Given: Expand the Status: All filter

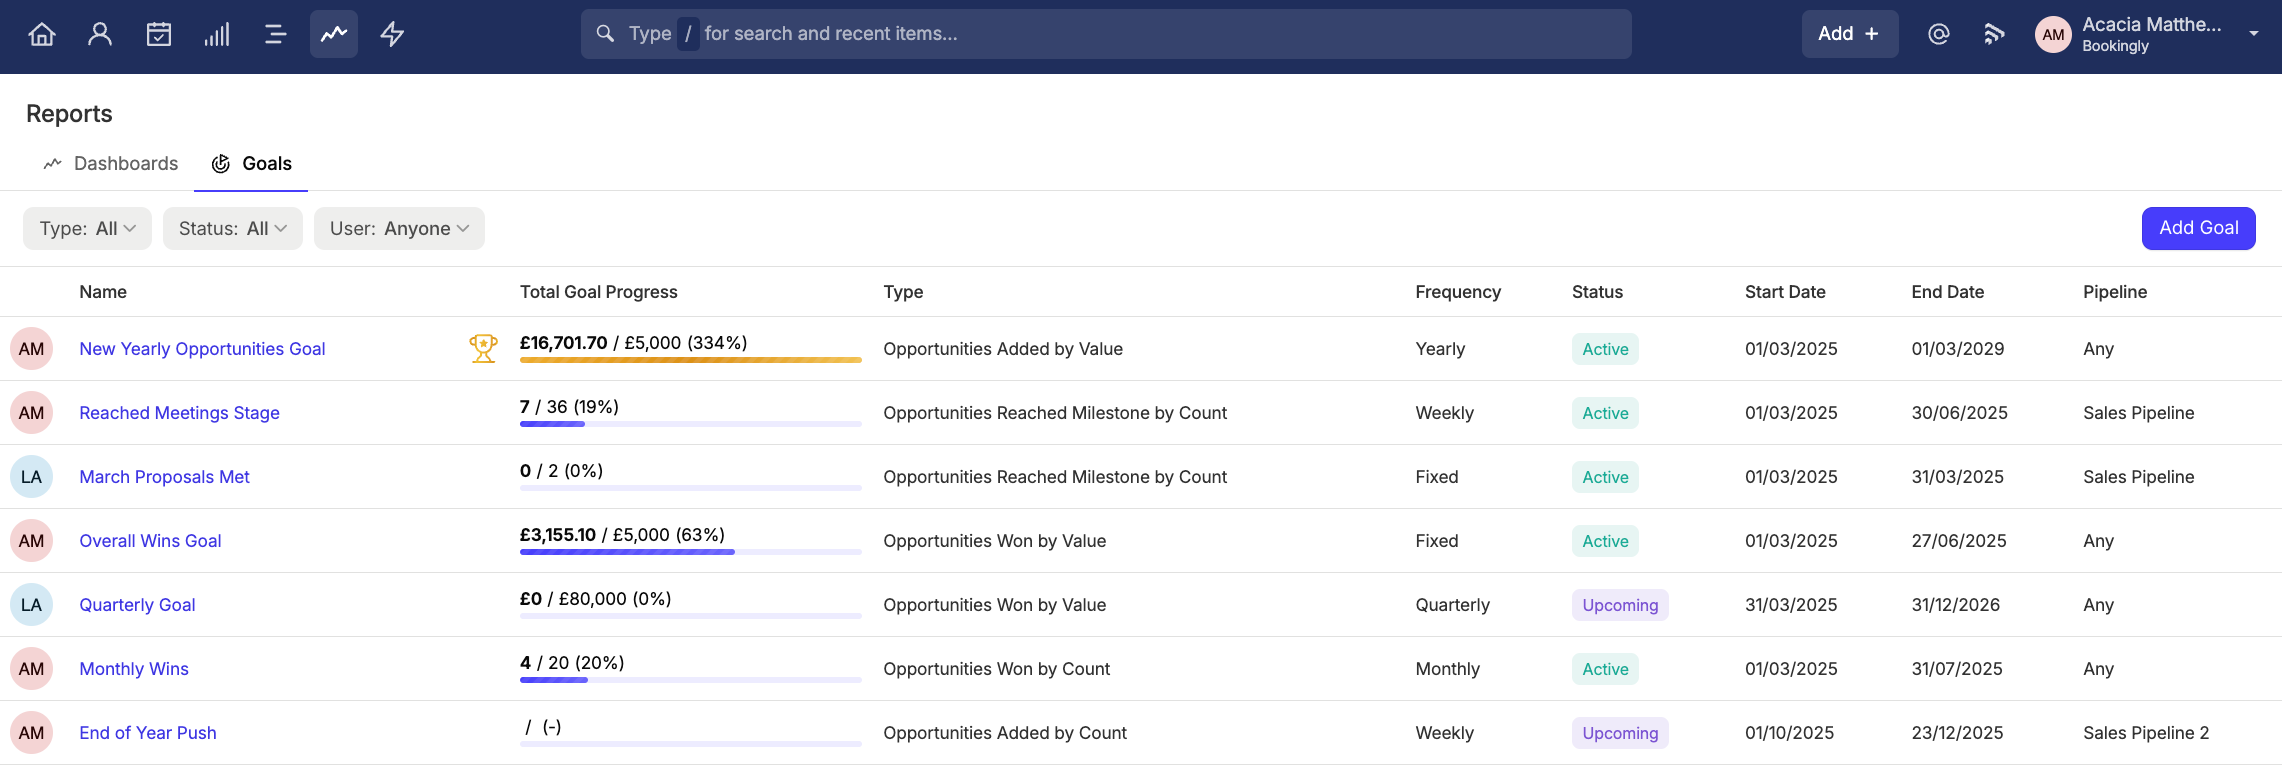Looking at the screenshot, I should coord(233,228).
